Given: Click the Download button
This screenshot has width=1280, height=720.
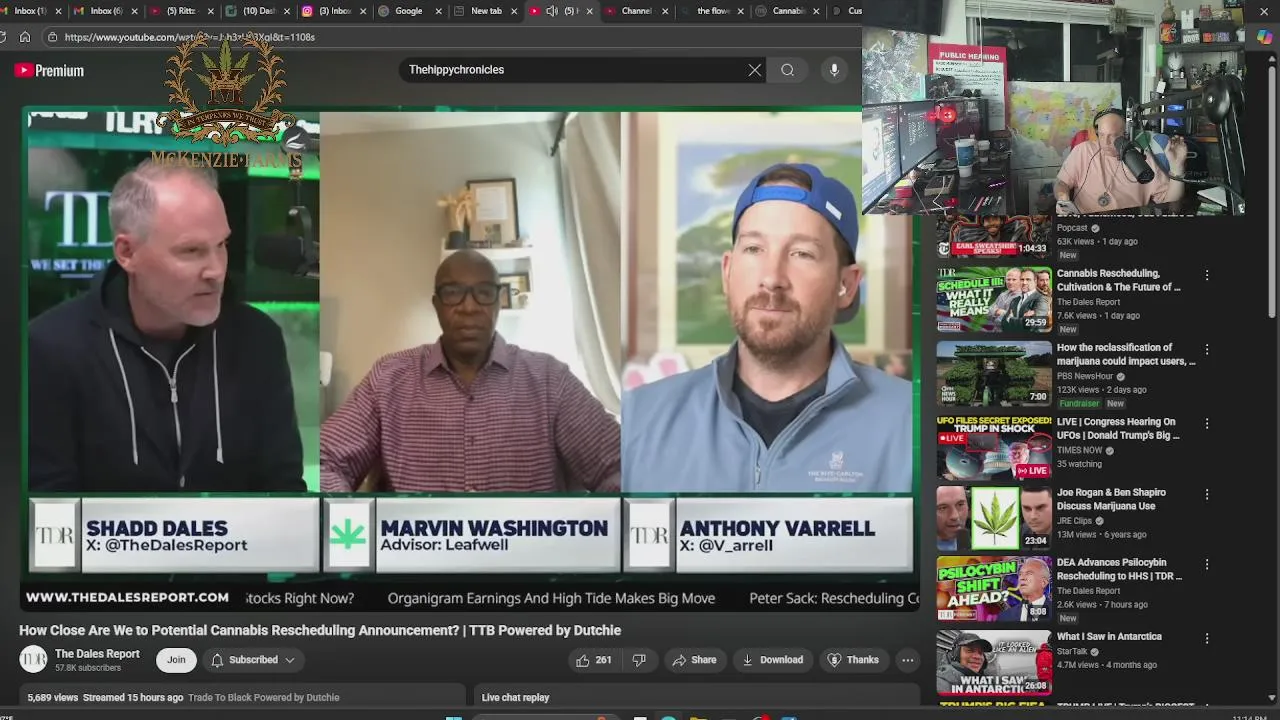Looking at the screenshot, I should tap(772, 660).
